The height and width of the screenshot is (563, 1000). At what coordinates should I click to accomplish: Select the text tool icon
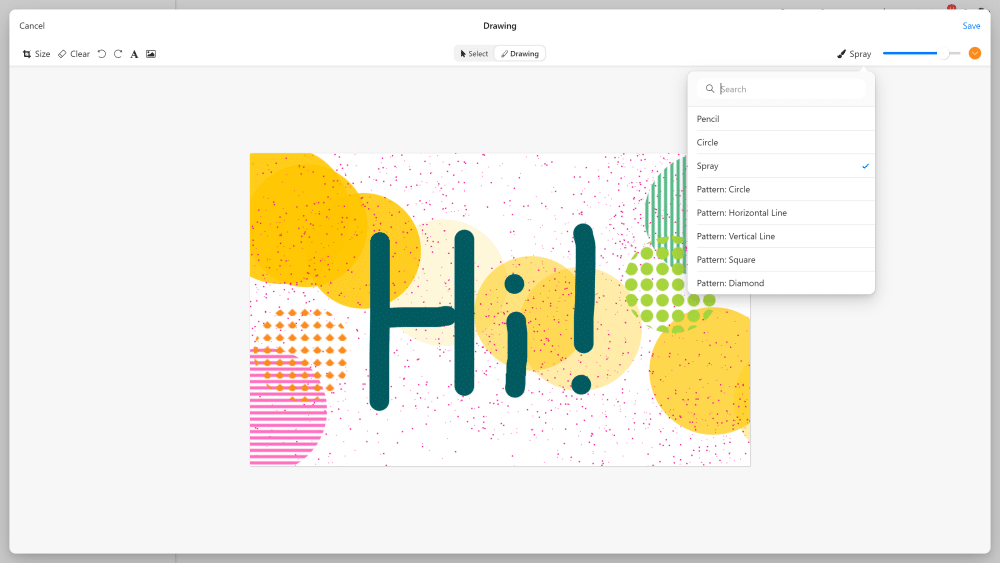click(134, 54)
